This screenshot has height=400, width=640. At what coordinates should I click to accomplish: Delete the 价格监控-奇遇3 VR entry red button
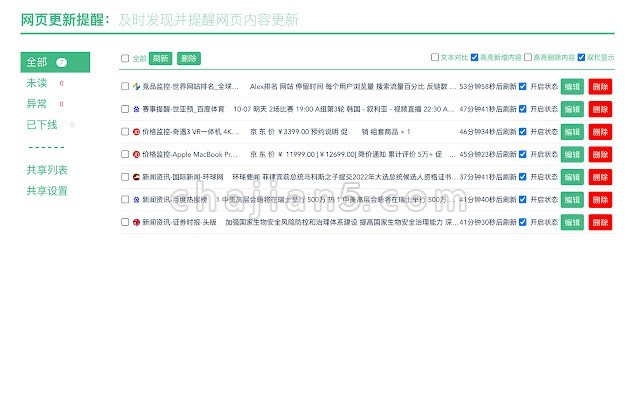click(600, 132)
